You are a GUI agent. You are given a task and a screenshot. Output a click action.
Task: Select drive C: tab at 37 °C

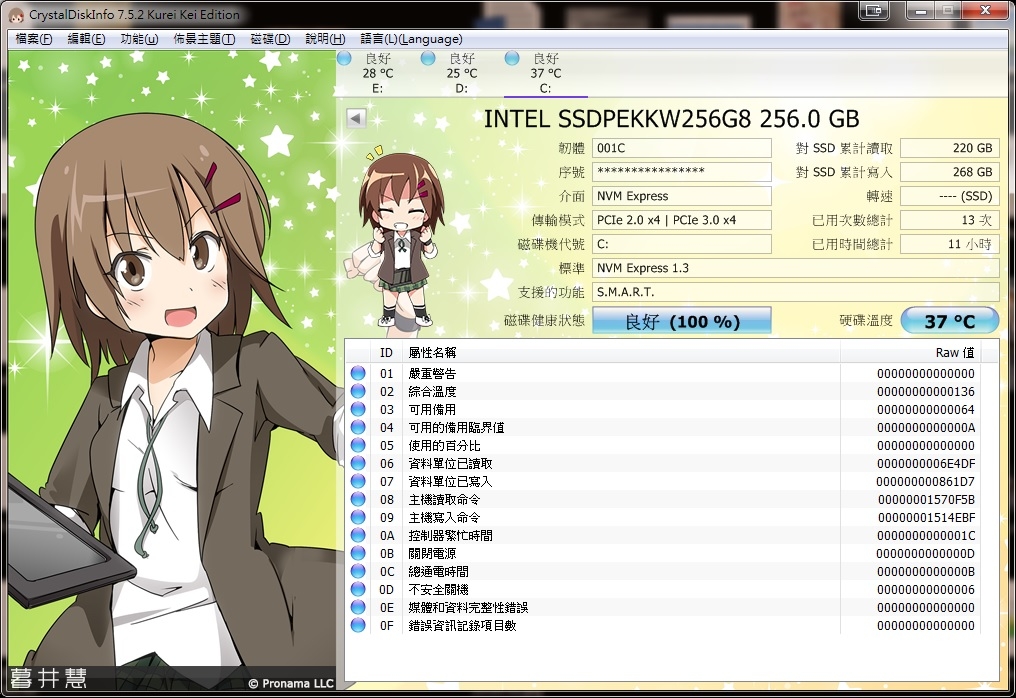click(546, 73)
